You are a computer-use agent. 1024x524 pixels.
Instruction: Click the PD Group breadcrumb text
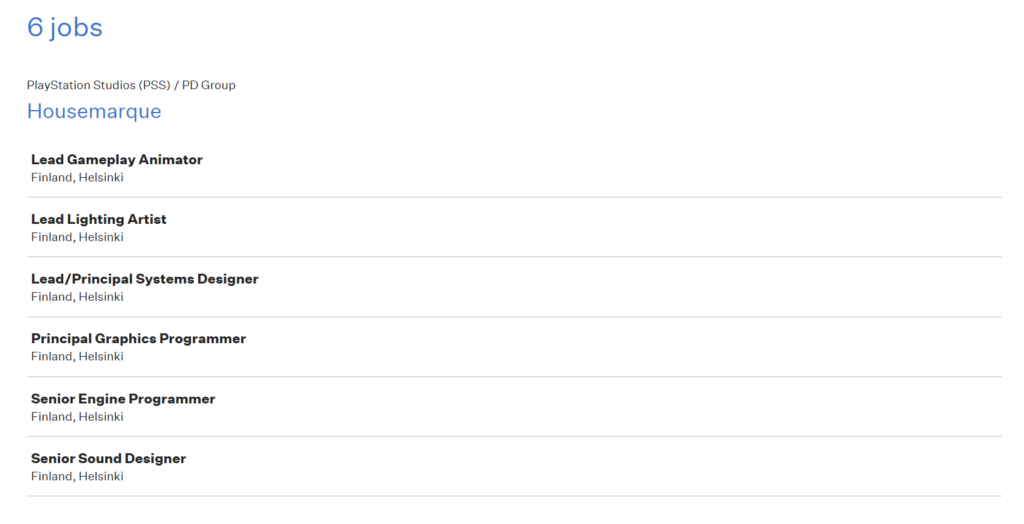pos(209,85)
